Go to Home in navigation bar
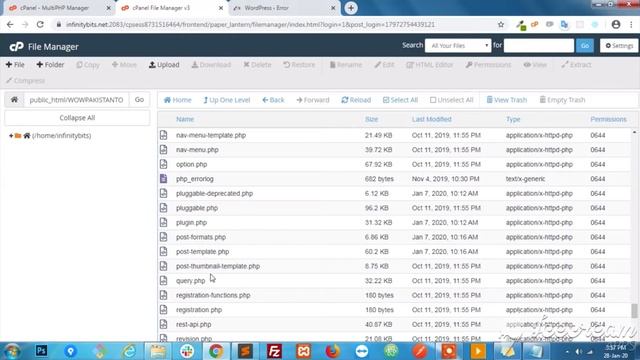 click(178, 100)
